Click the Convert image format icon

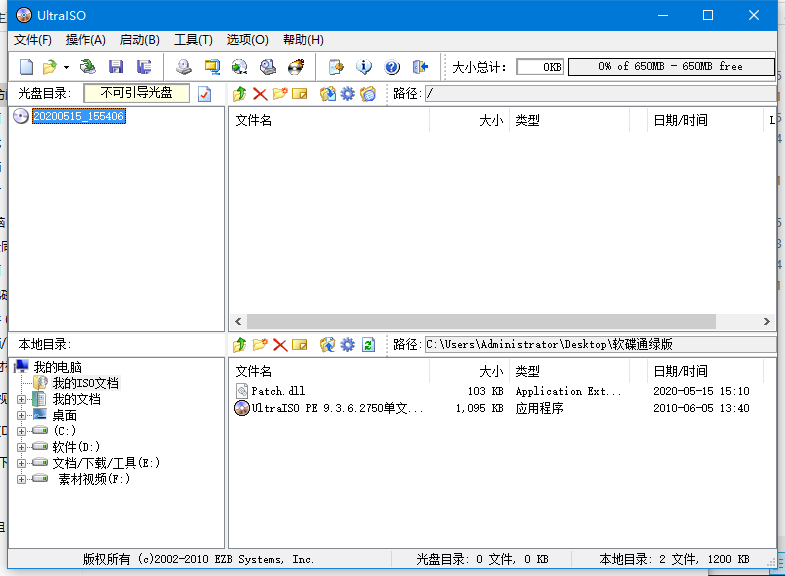click(x=212, y=67)
